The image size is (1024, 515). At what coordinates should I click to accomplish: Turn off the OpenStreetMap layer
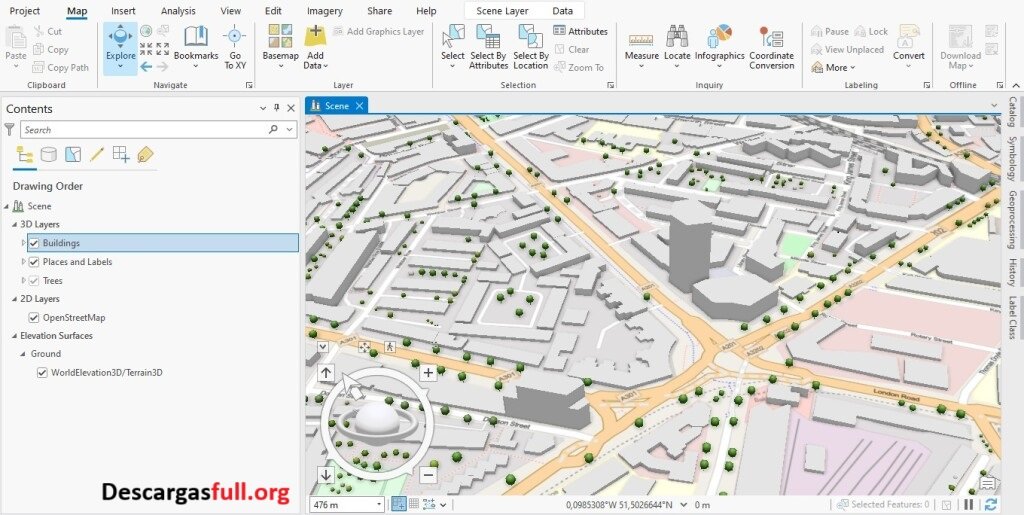click(34, 318)
